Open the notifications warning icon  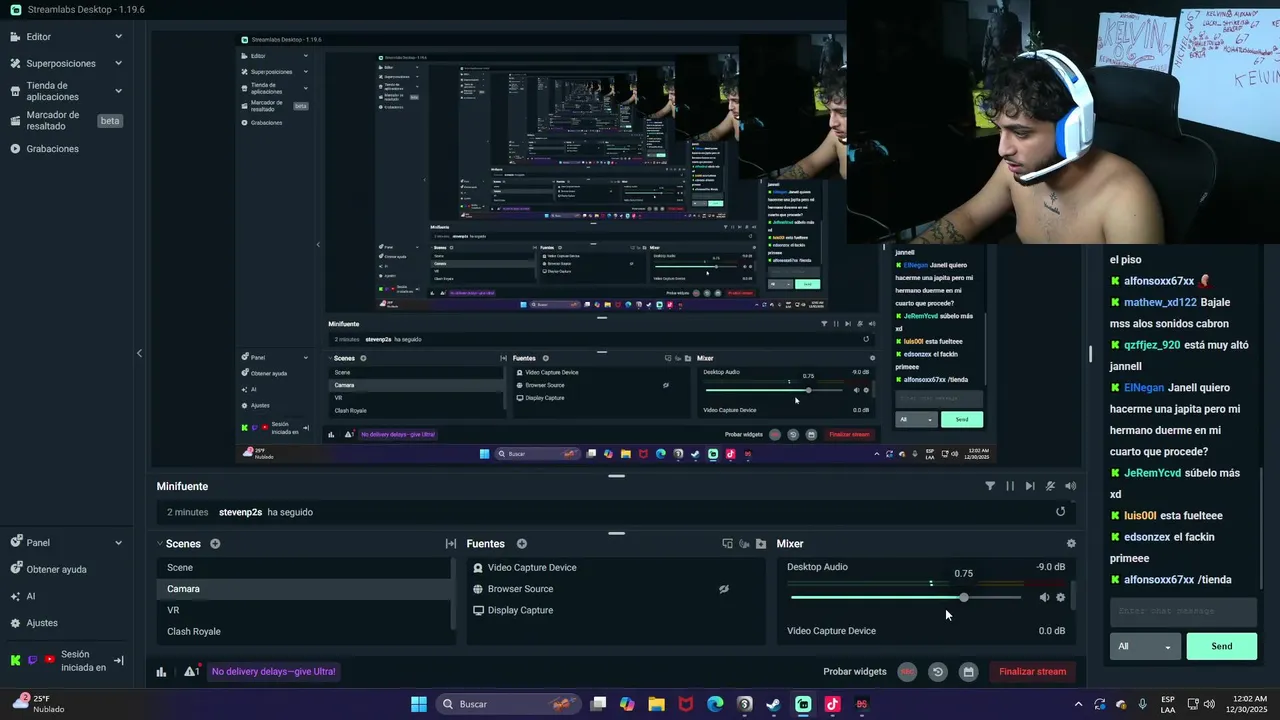click(x=191, y=672)
